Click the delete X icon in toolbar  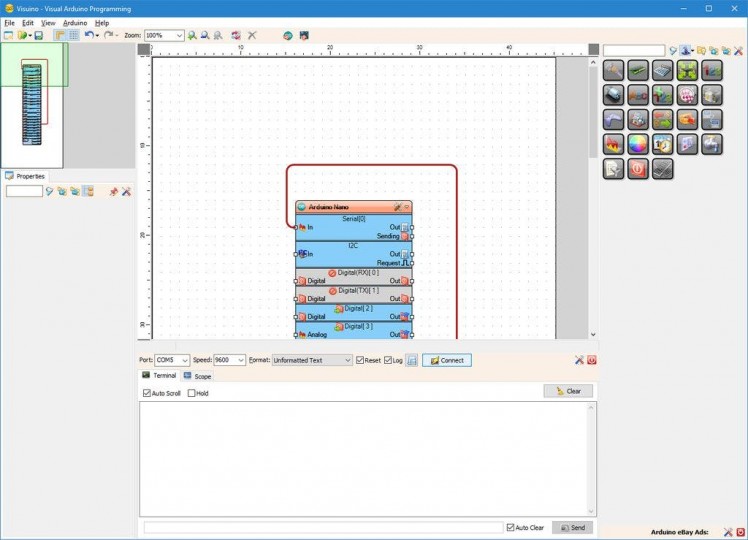[252, 35]
